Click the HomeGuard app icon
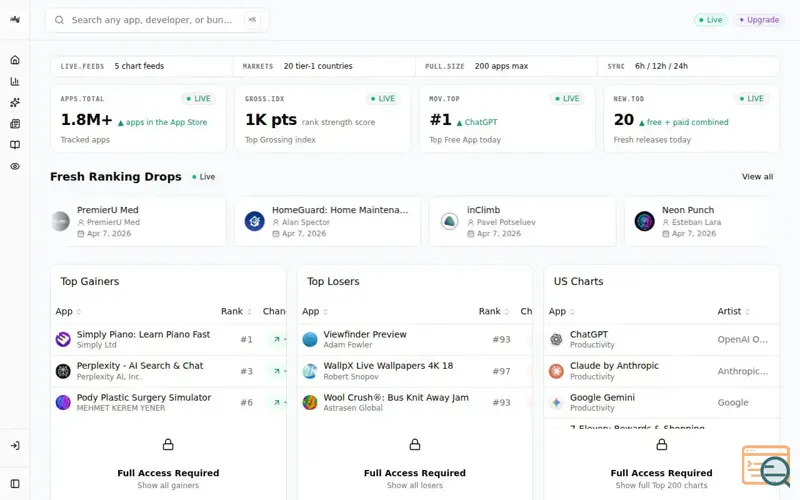Viewport: 800px width, 500px height. (x=255, y=221)
